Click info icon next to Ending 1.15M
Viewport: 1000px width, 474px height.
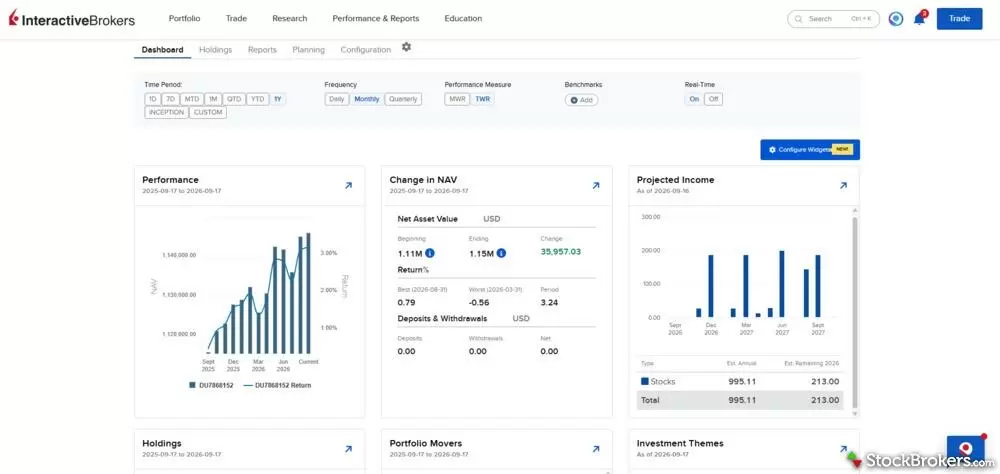501,253
